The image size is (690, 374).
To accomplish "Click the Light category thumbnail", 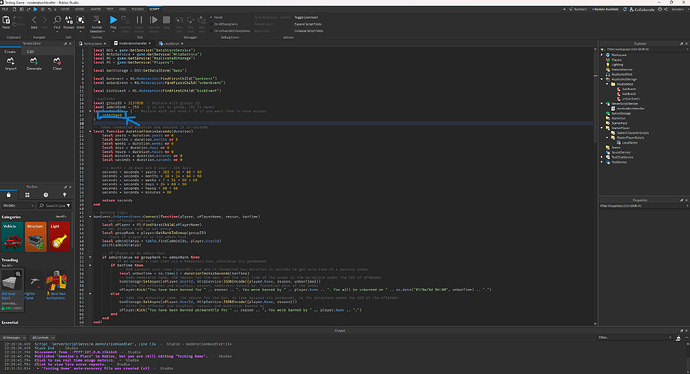I will [x=59, y=237].
